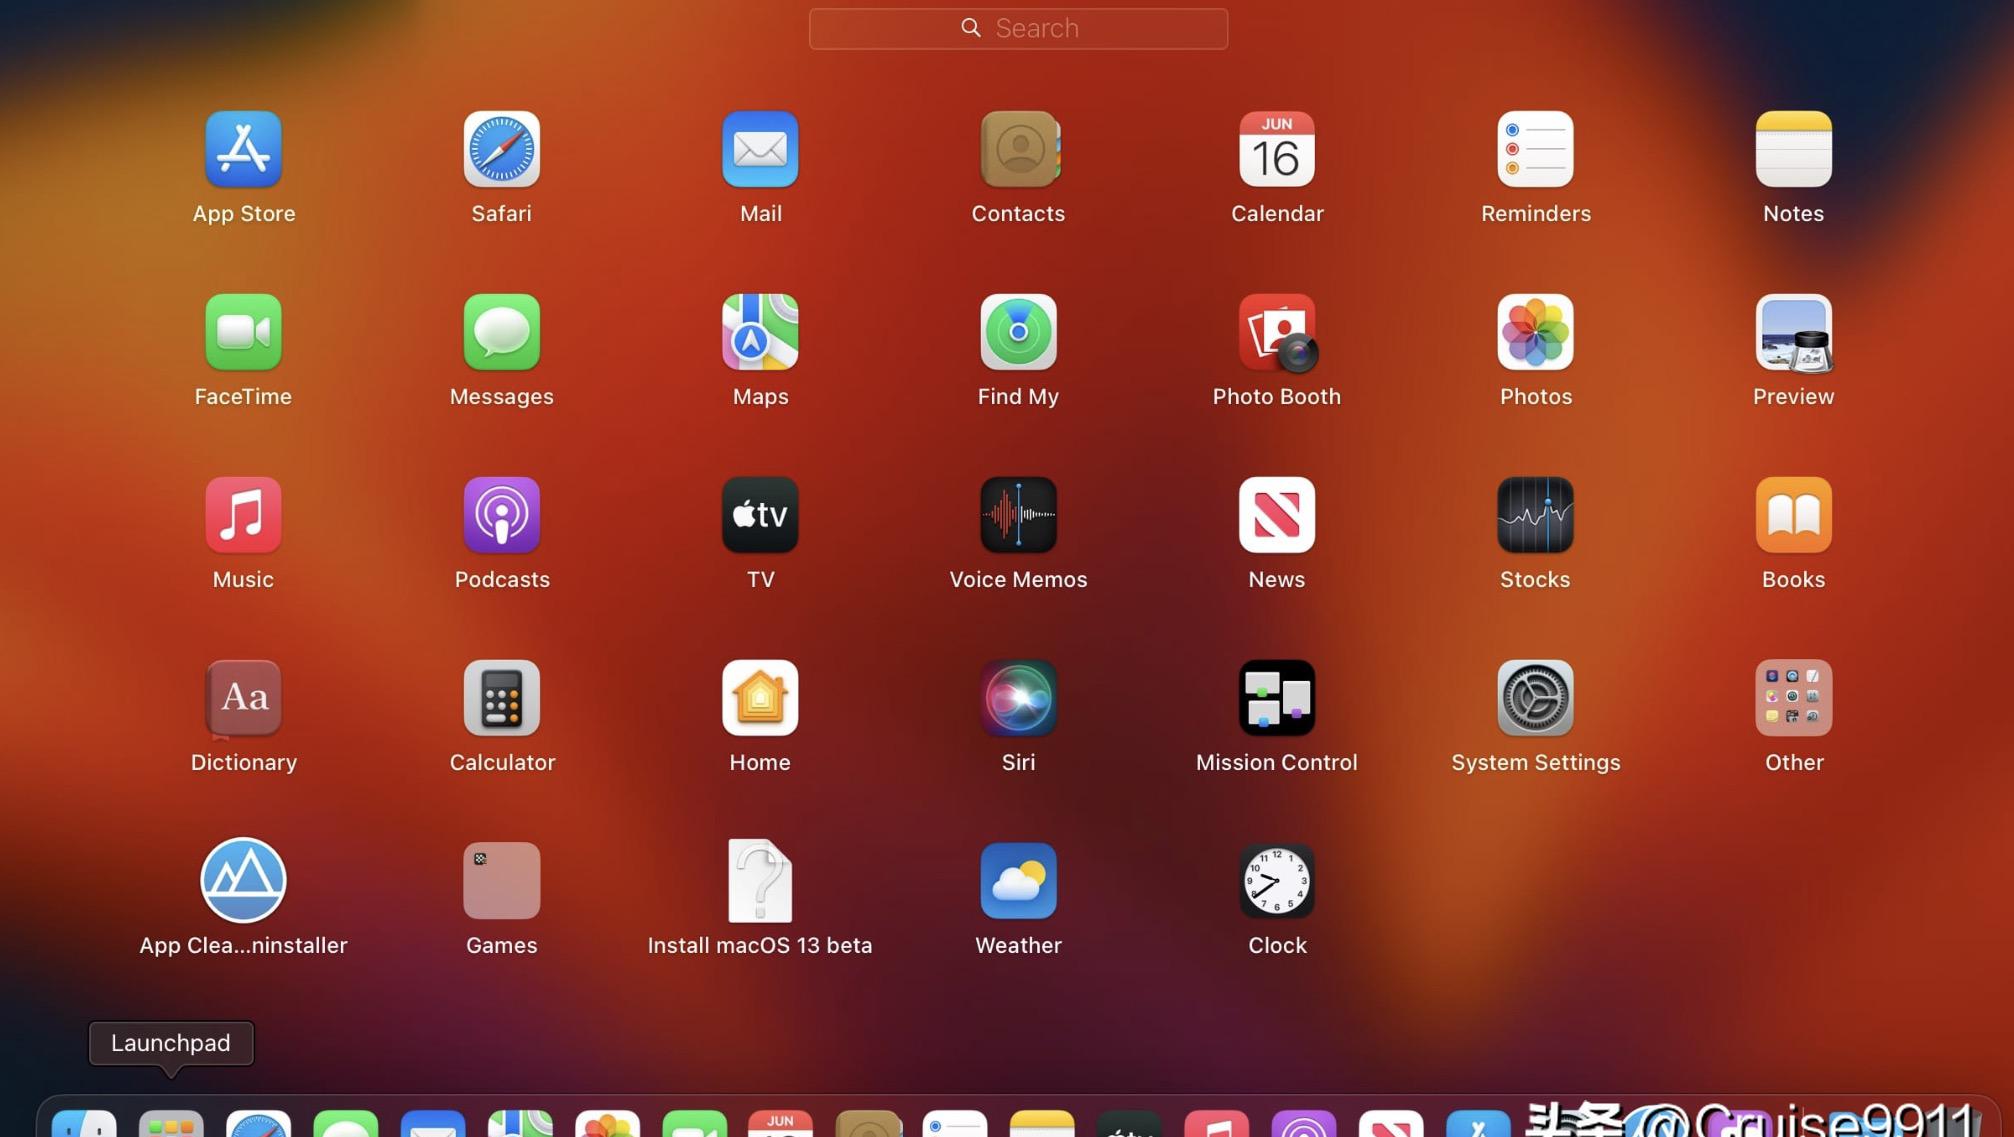The width and height of the screenshot is (2014, 1137).
Task: Launch Safari from Launchpad grid
Action: pos(502,149)
